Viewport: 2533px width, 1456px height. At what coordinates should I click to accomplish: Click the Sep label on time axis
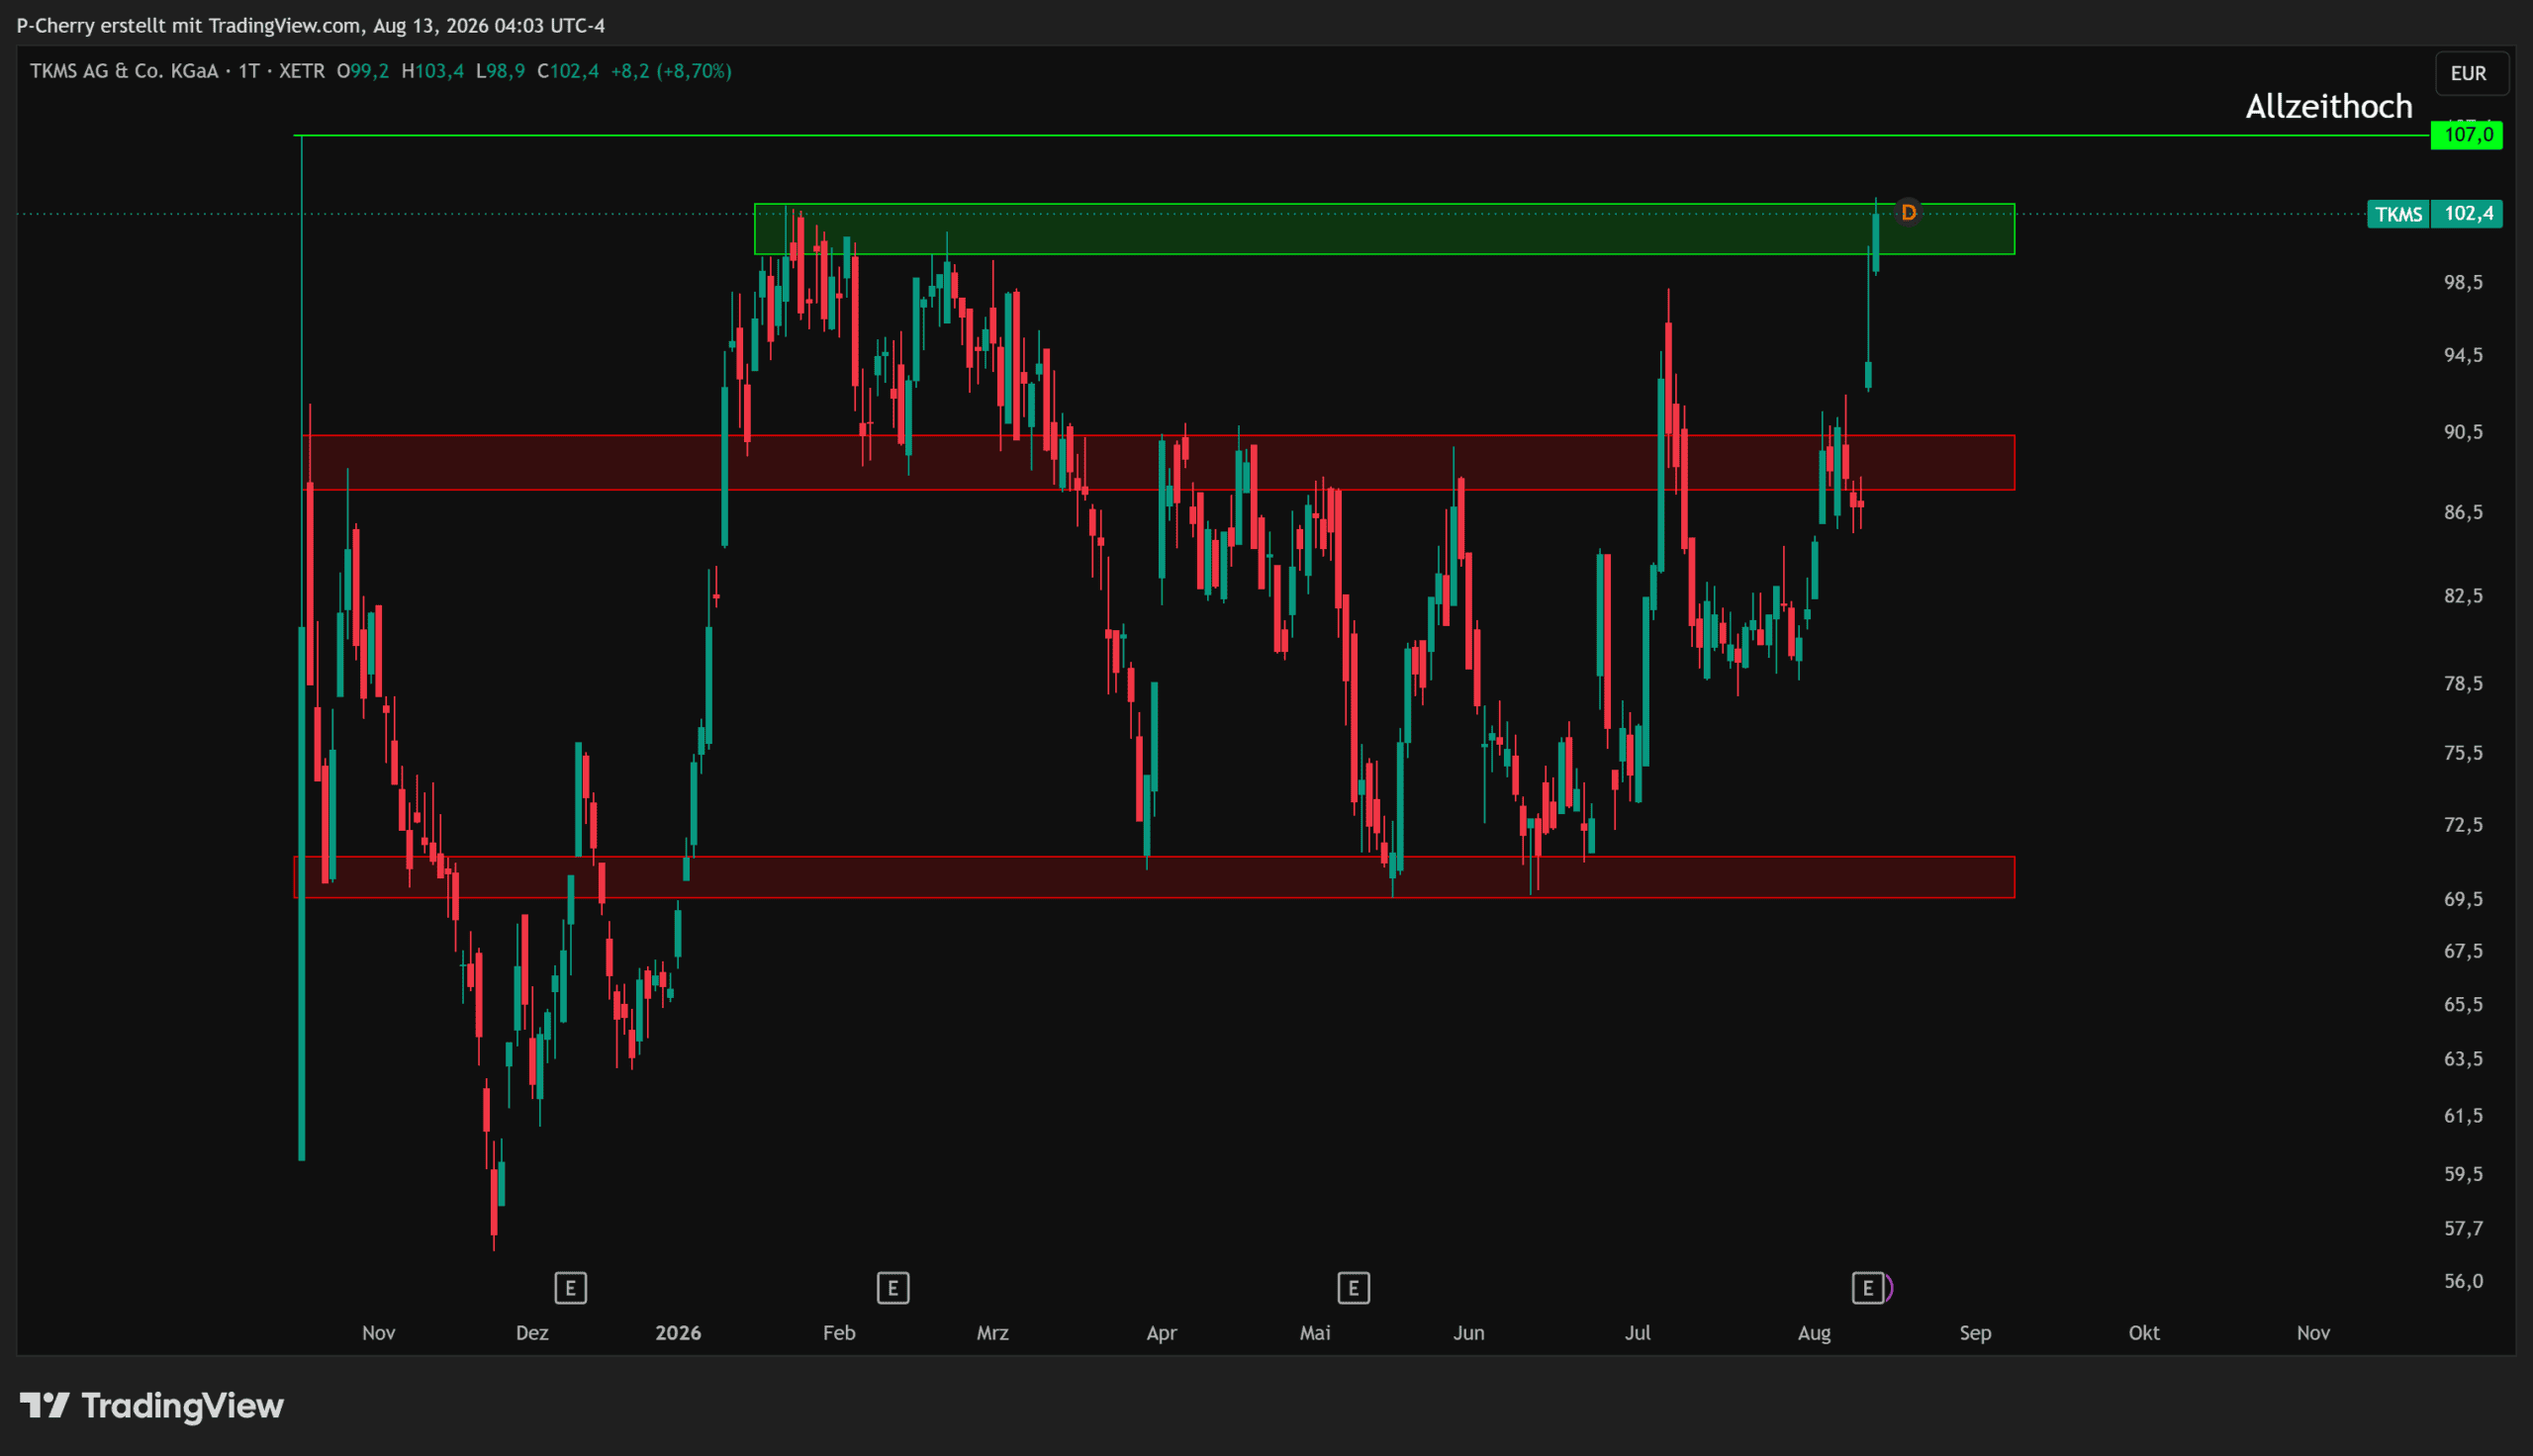[1975, 1332]
